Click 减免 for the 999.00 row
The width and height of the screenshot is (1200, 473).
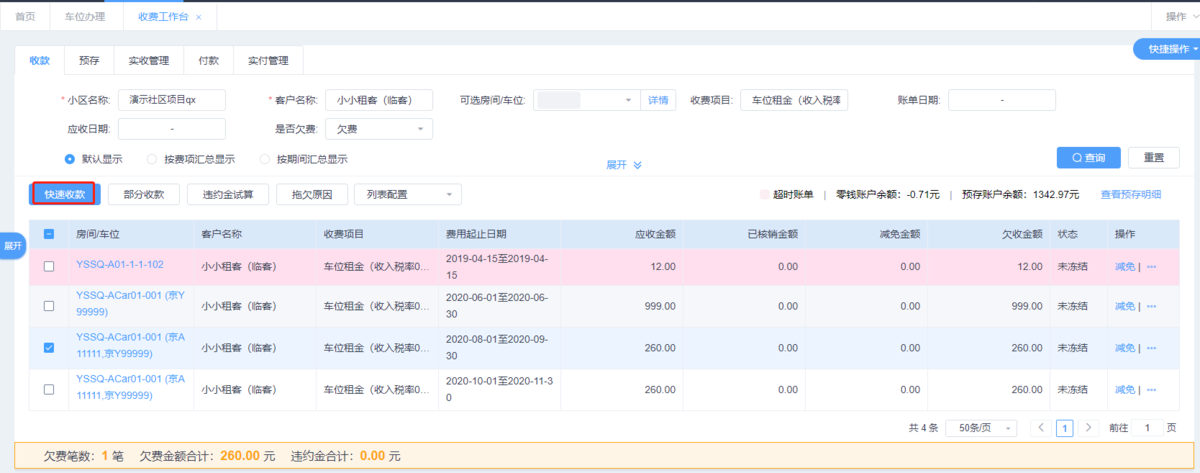pyautogui.click(x=1125, y=305)
